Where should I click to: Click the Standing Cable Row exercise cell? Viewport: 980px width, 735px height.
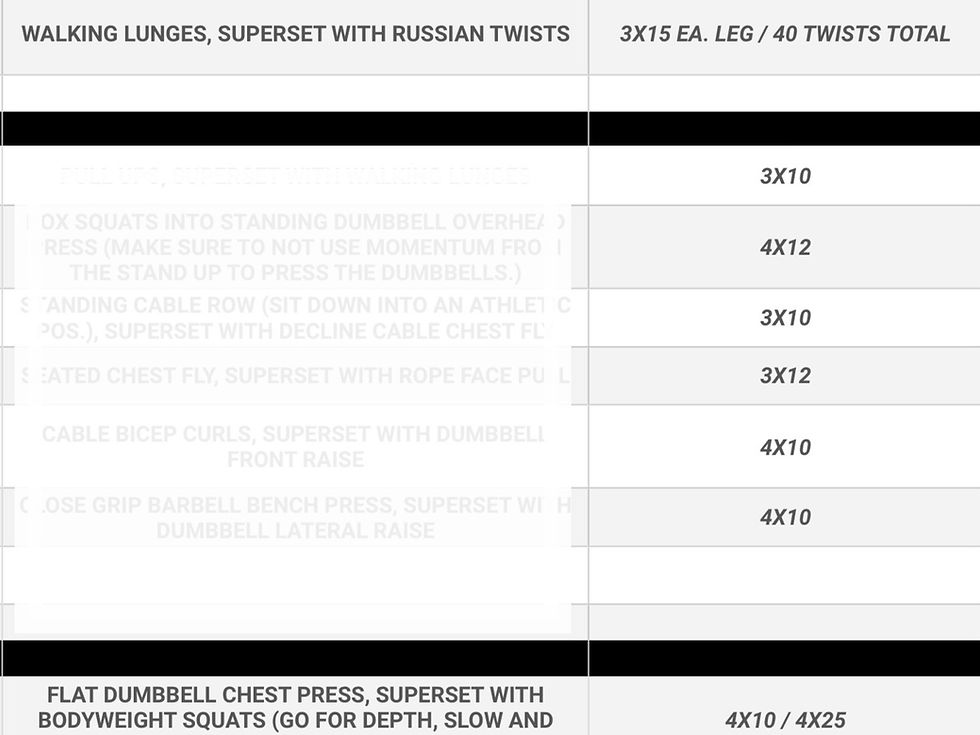pos(295,318)
